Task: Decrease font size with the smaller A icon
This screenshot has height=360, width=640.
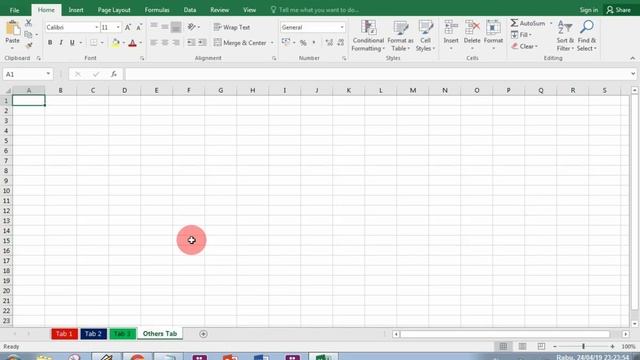Action: tap(139, 27)
